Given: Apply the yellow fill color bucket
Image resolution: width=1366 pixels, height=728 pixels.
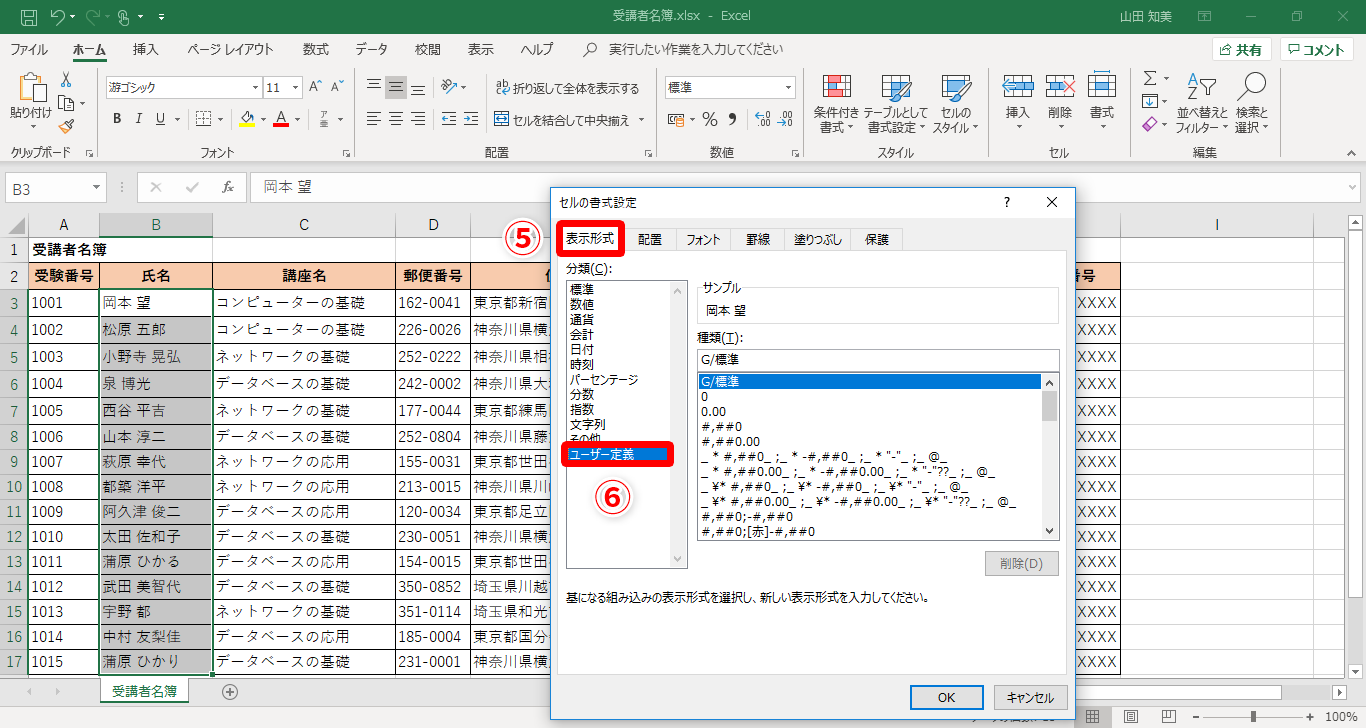Looking at the screenshot, I should (248, 119).
